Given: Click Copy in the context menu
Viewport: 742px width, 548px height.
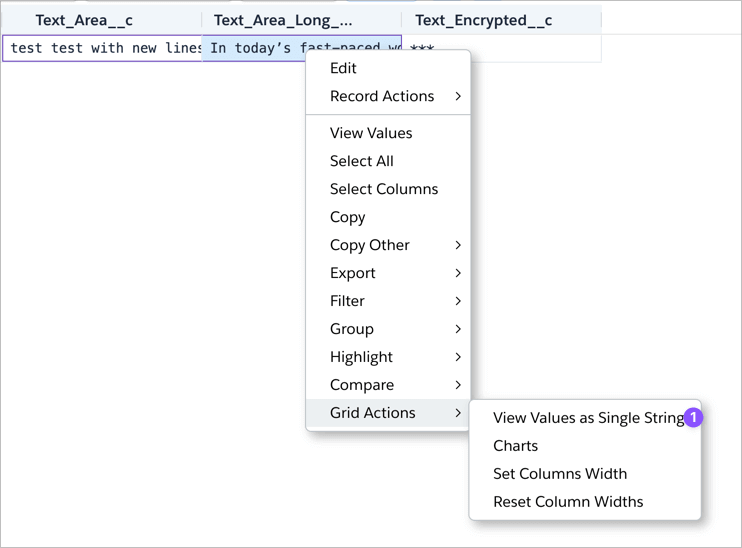Looking at the screenshot, I should click(348, 217).
